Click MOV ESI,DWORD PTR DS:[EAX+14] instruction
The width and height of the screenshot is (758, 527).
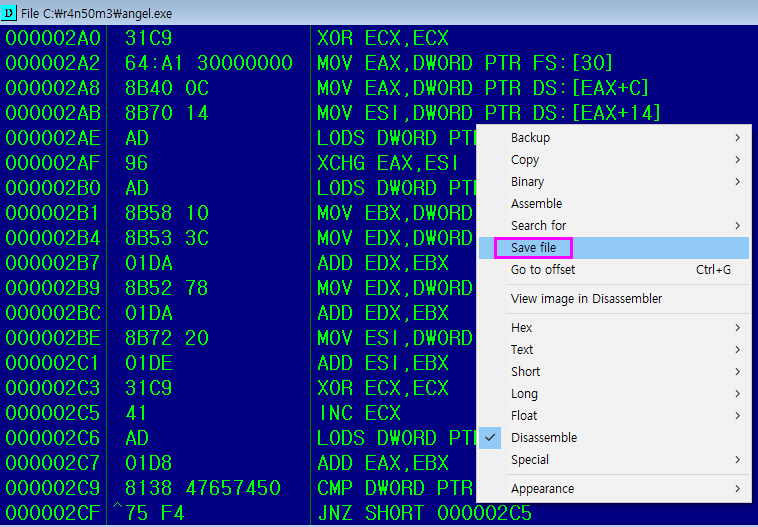488,113
